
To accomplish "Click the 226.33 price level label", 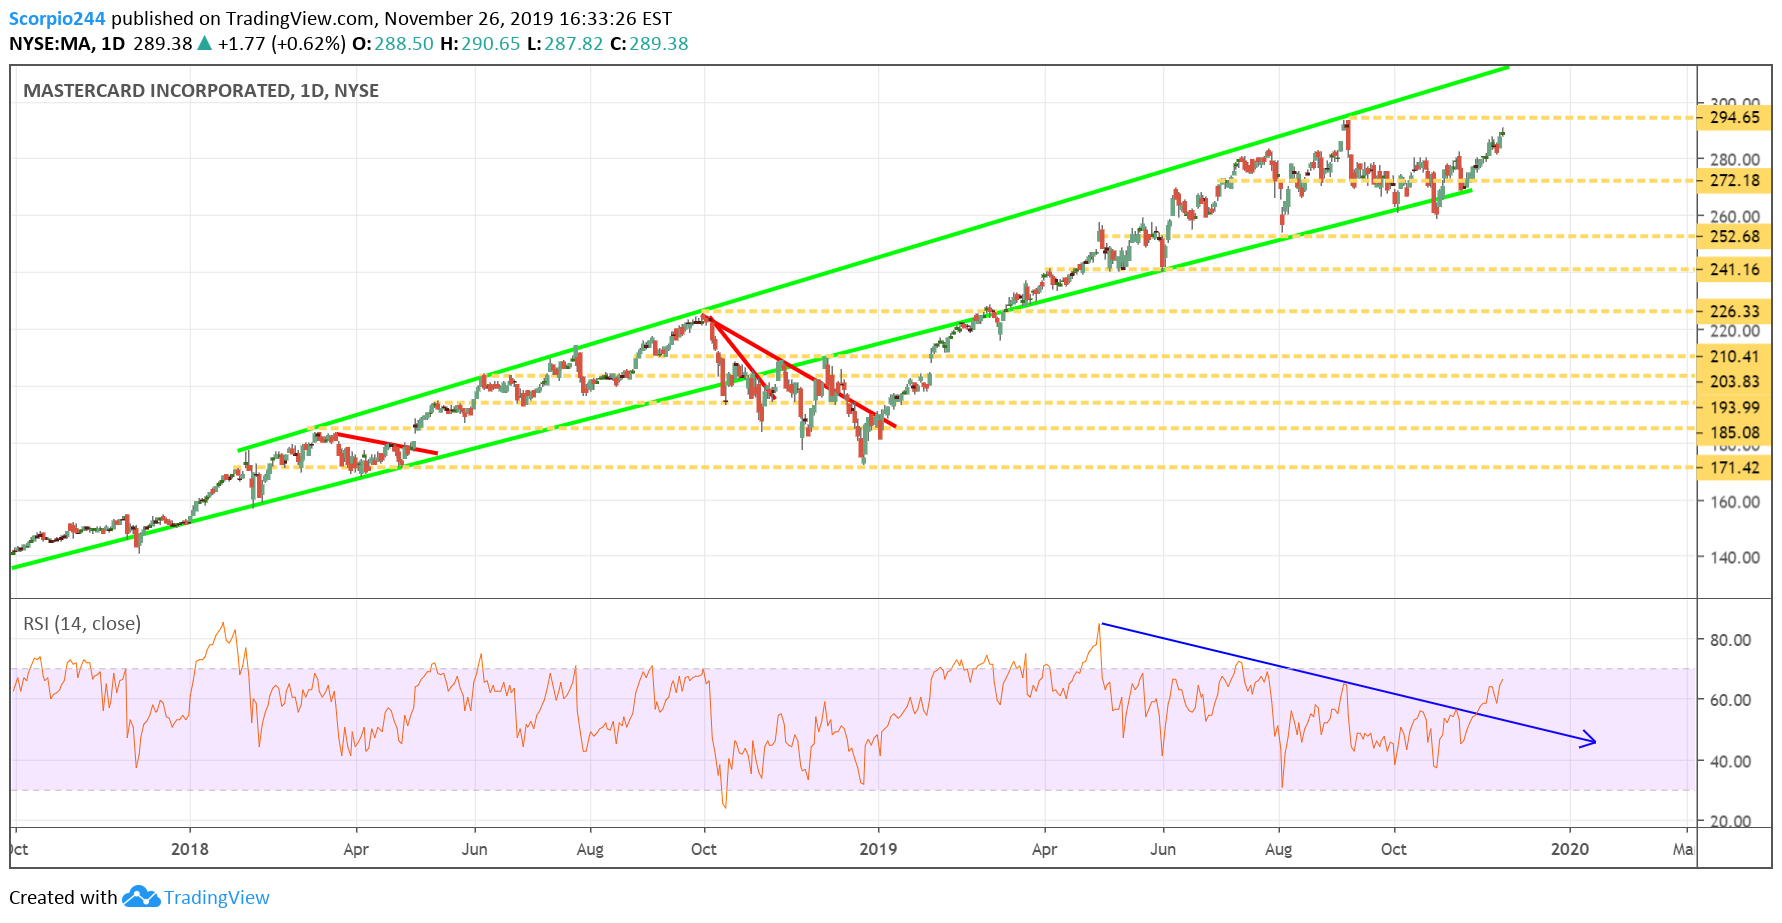I will (x=1734, y=312).
